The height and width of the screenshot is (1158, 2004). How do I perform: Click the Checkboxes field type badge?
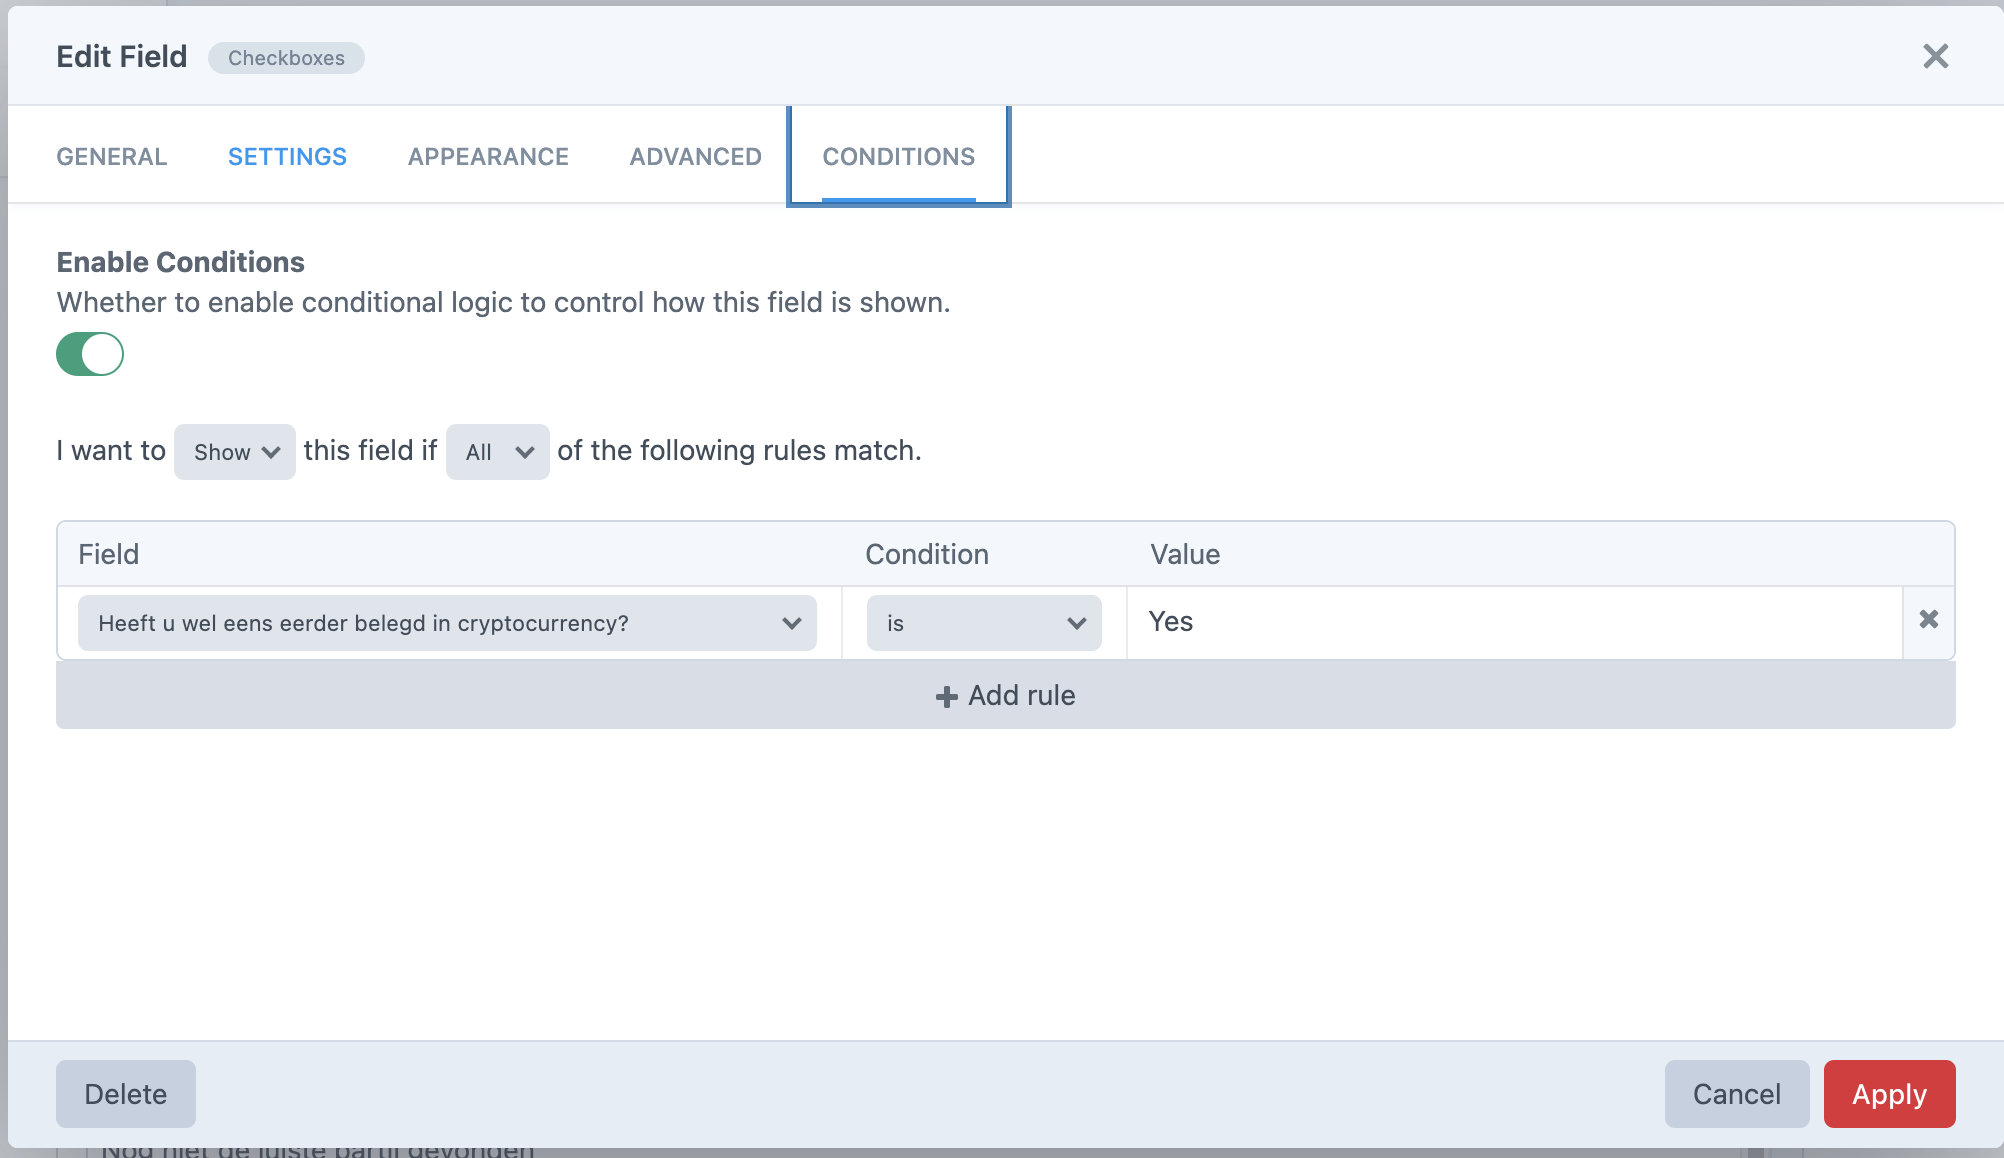click(286, 58)
